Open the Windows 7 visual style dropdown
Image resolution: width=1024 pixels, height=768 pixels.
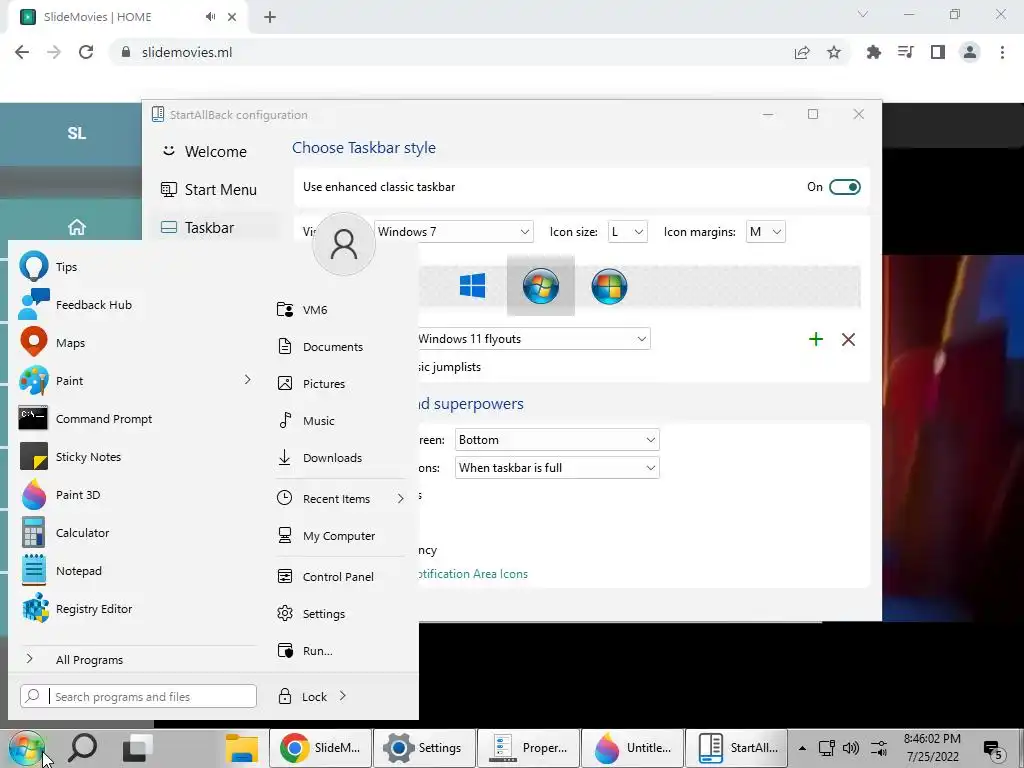[x=454, y=232]
